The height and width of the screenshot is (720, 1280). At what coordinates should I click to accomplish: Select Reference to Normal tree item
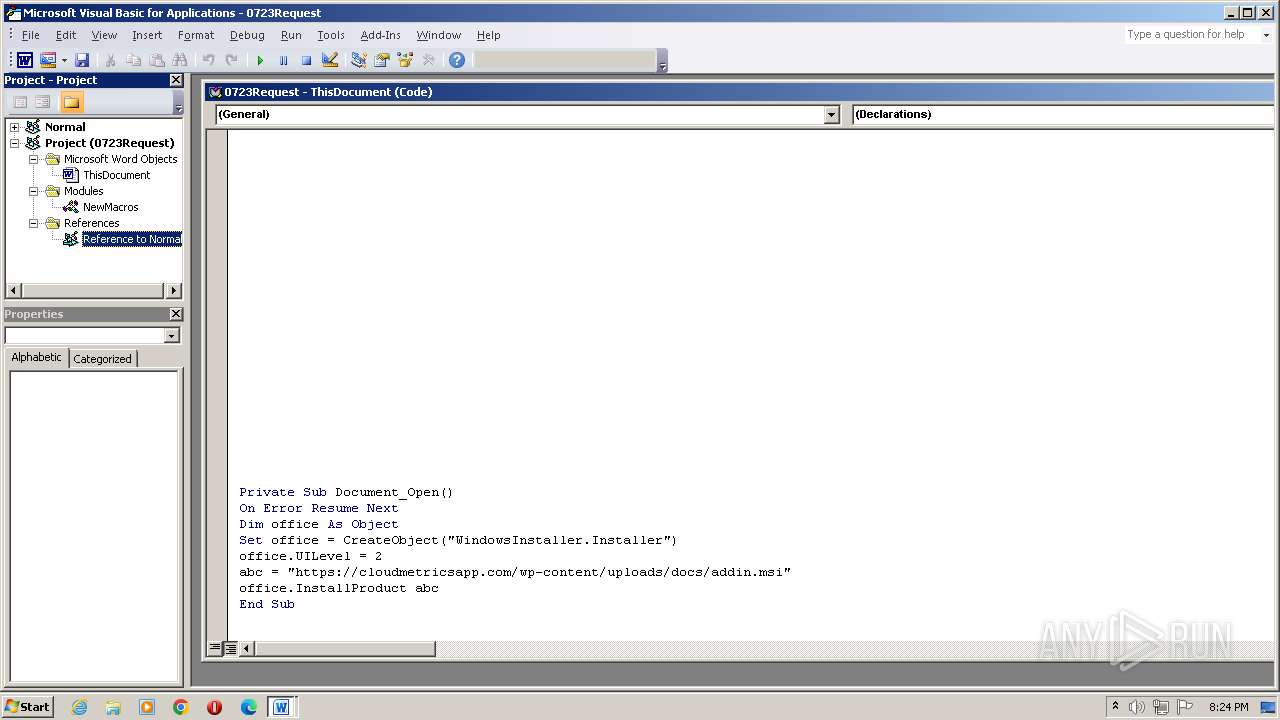click(132, 239)
